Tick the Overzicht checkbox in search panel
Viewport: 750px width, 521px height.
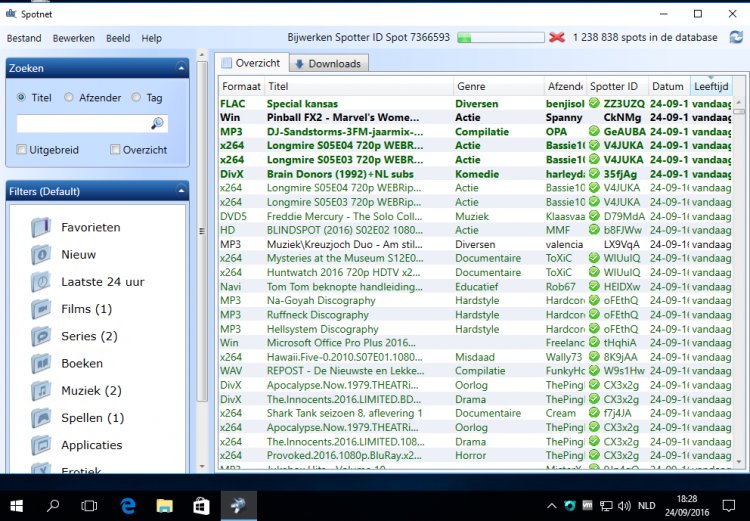pyautogui.click(x=116, y=150)
